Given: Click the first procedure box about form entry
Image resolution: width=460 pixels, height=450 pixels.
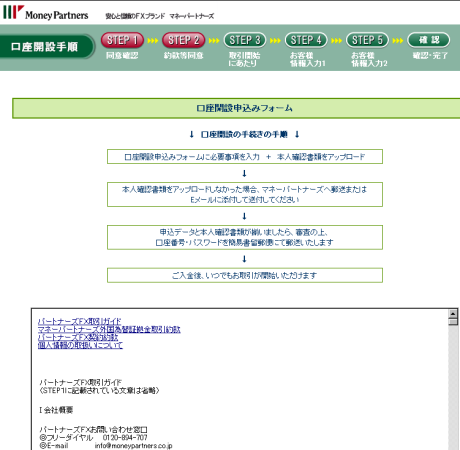Looking at the screenshot, I should [x=245, y=157].
